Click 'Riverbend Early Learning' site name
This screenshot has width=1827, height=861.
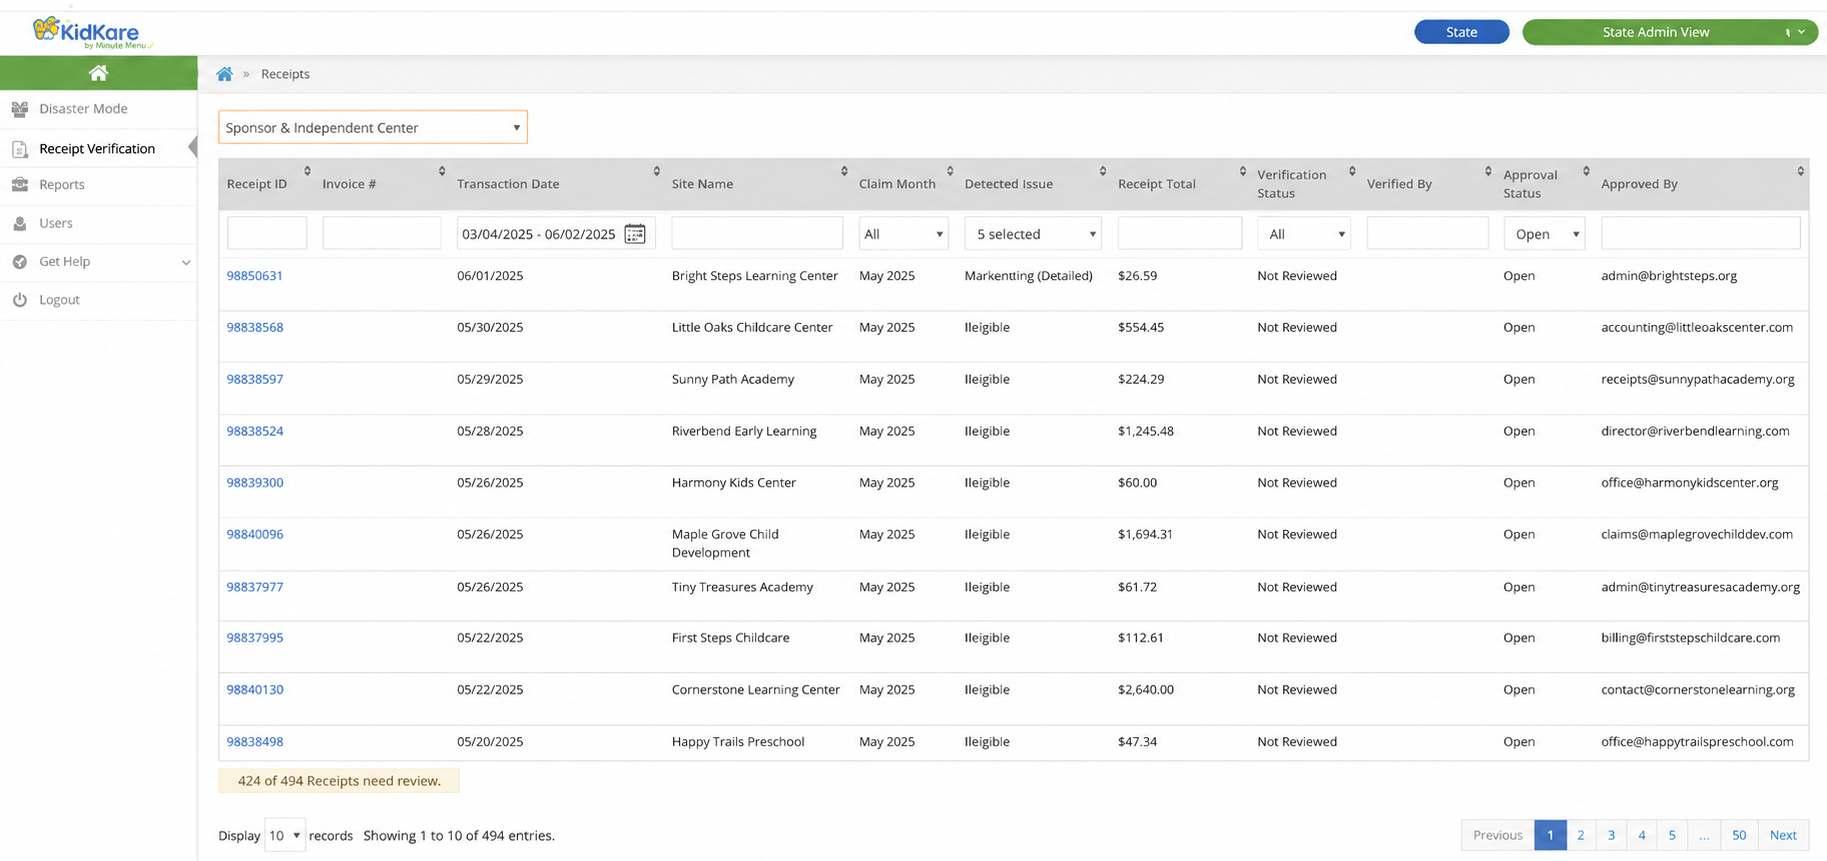coord(744,431)
